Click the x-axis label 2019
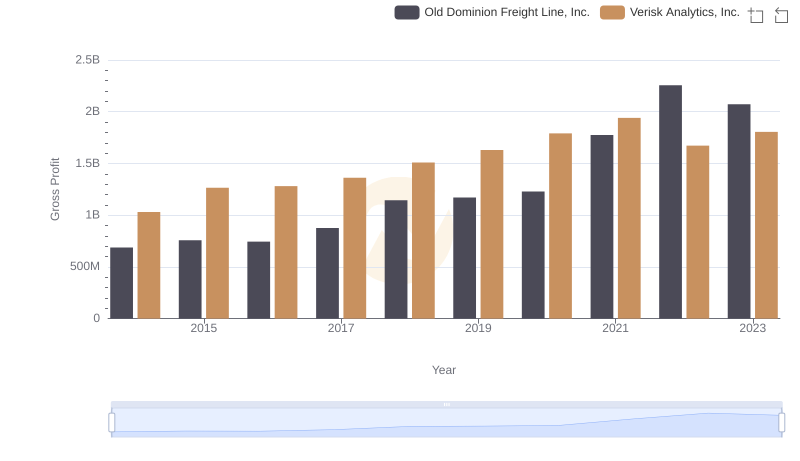The width and height of the screenshot is (800, 461). click(478, 328)
